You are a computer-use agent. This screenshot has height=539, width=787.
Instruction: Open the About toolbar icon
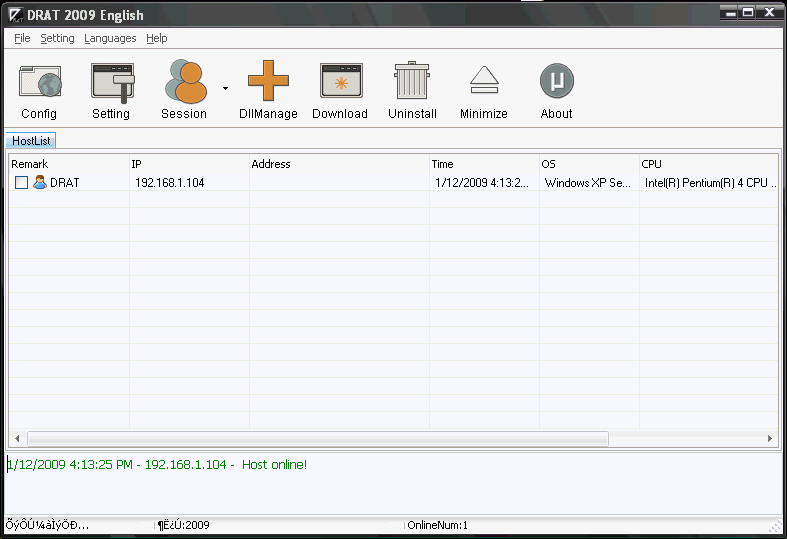(556, 82)
